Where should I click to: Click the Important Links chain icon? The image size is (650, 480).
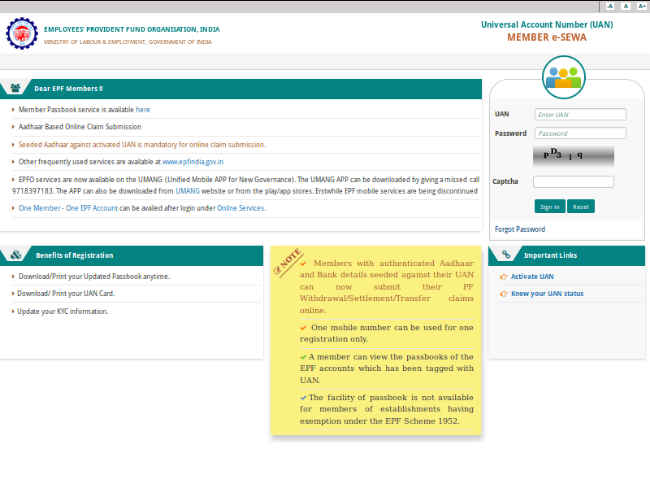507,255
